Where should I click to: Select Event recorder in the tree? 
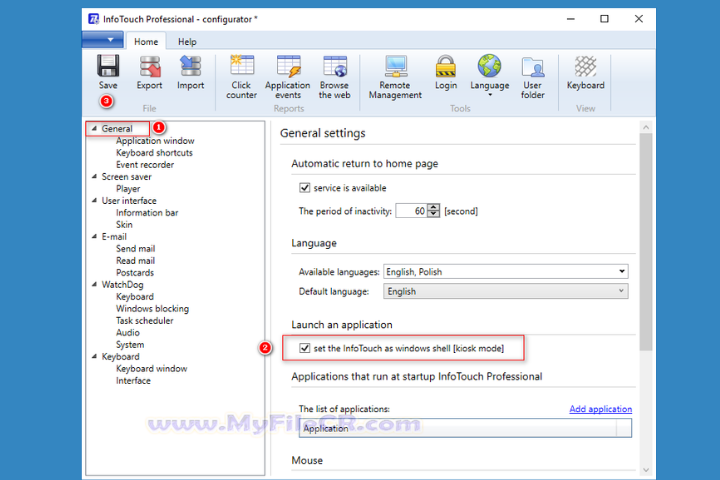[x=145, y=164]
